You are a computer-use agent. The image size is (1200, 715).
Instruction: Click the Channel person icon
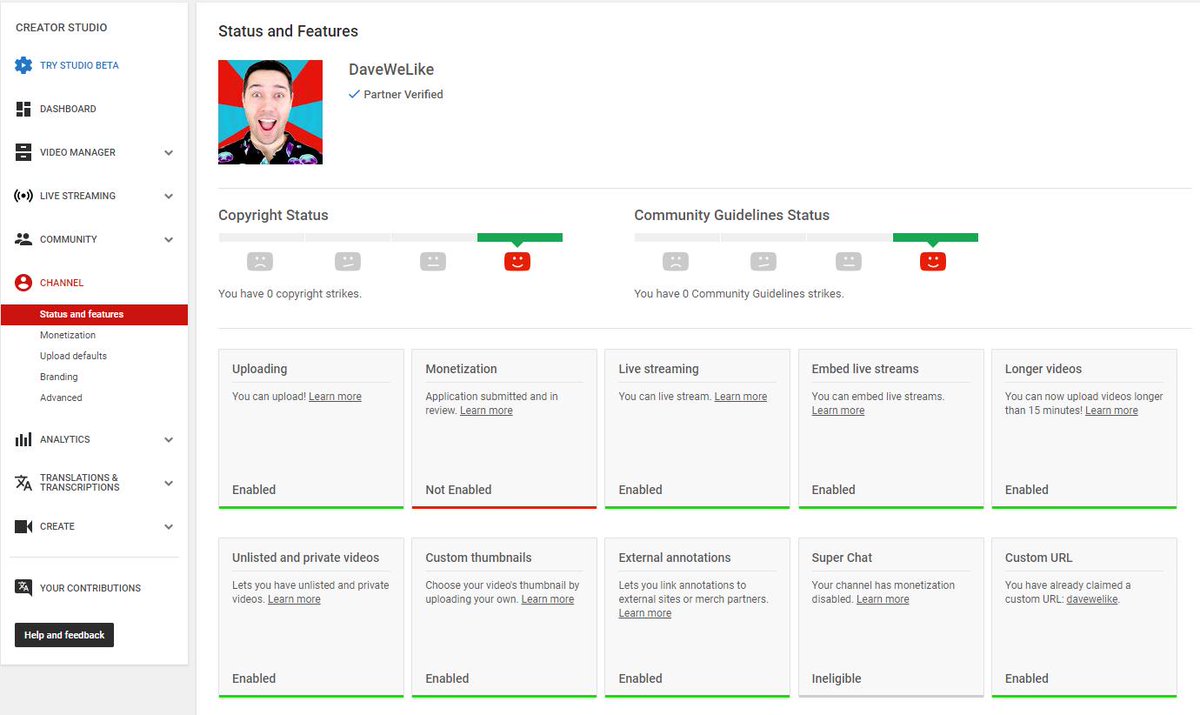23,283
